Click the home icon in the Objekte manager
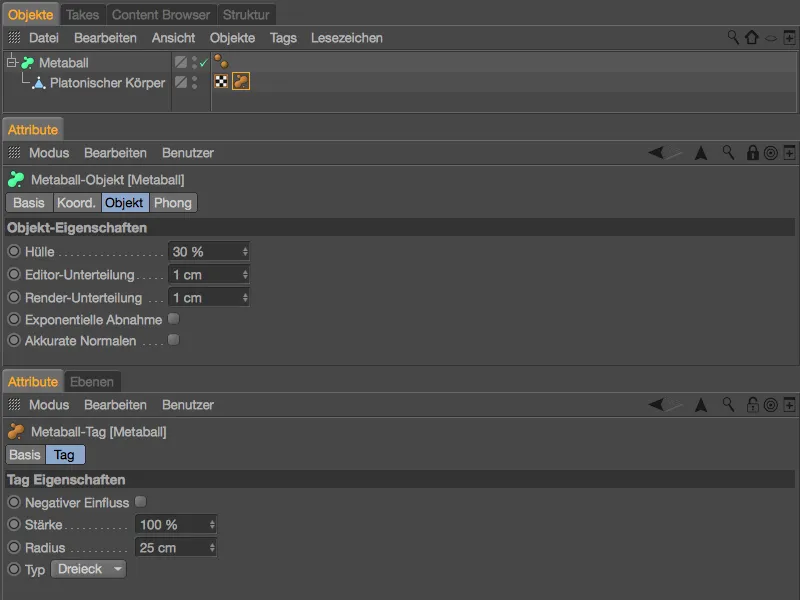The height and width of the screenshot is (600, 800). (751, 38)
